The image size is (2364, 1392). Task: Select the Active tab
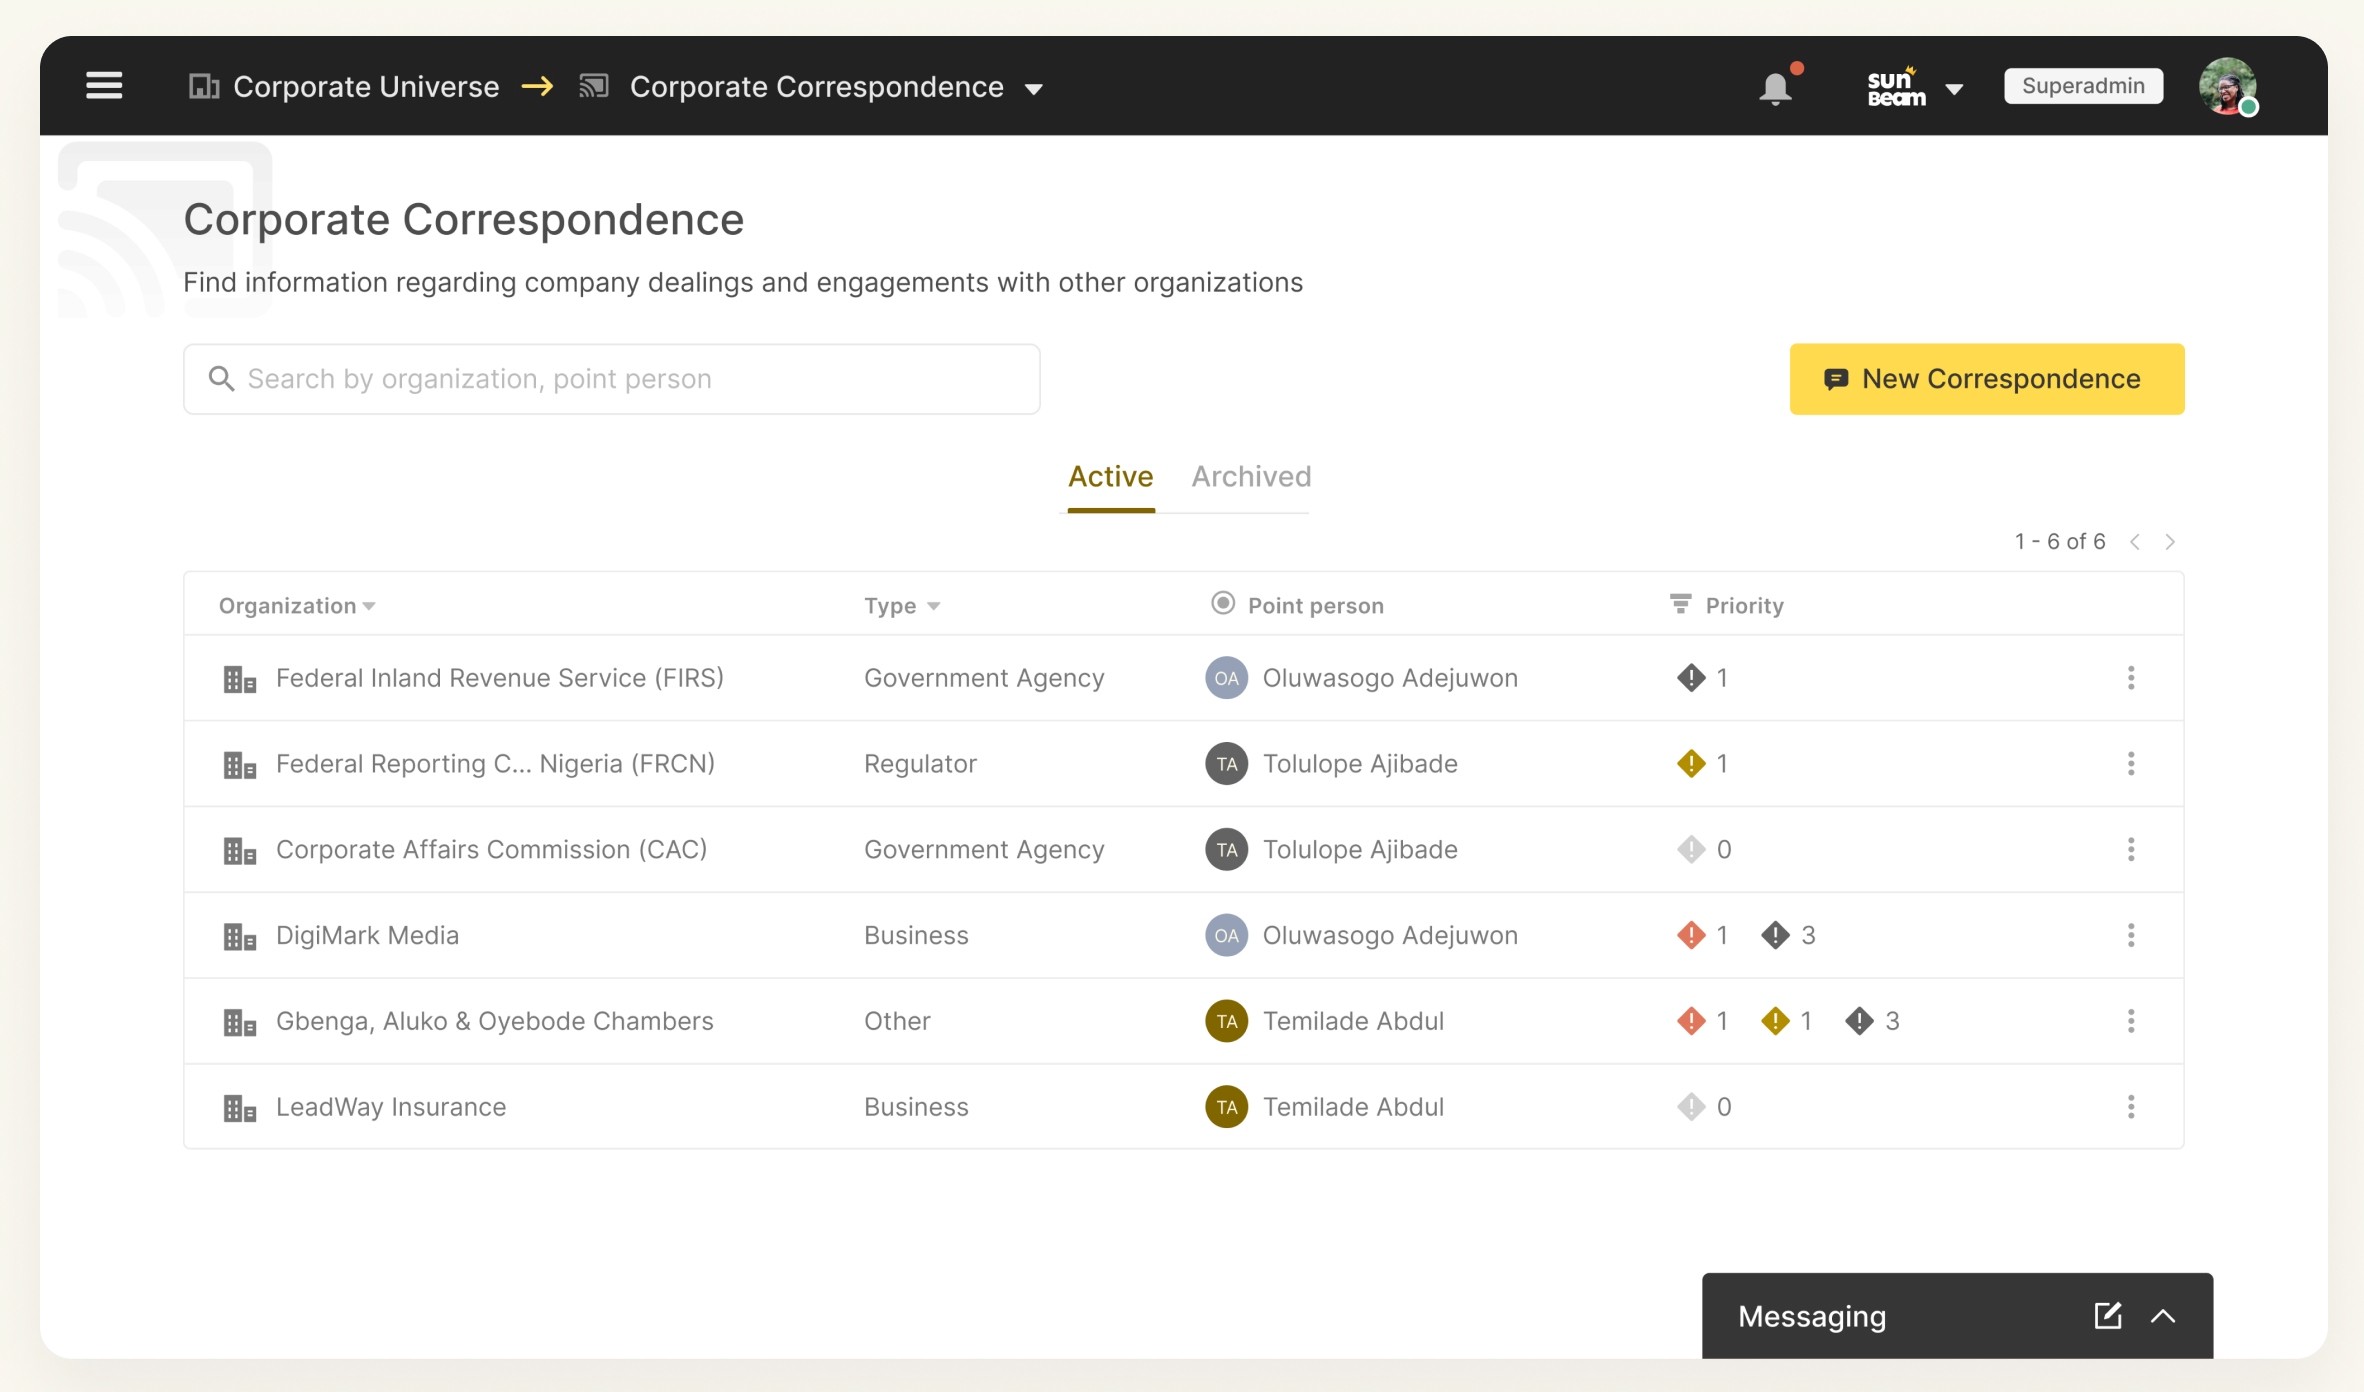pos(1110,477)
